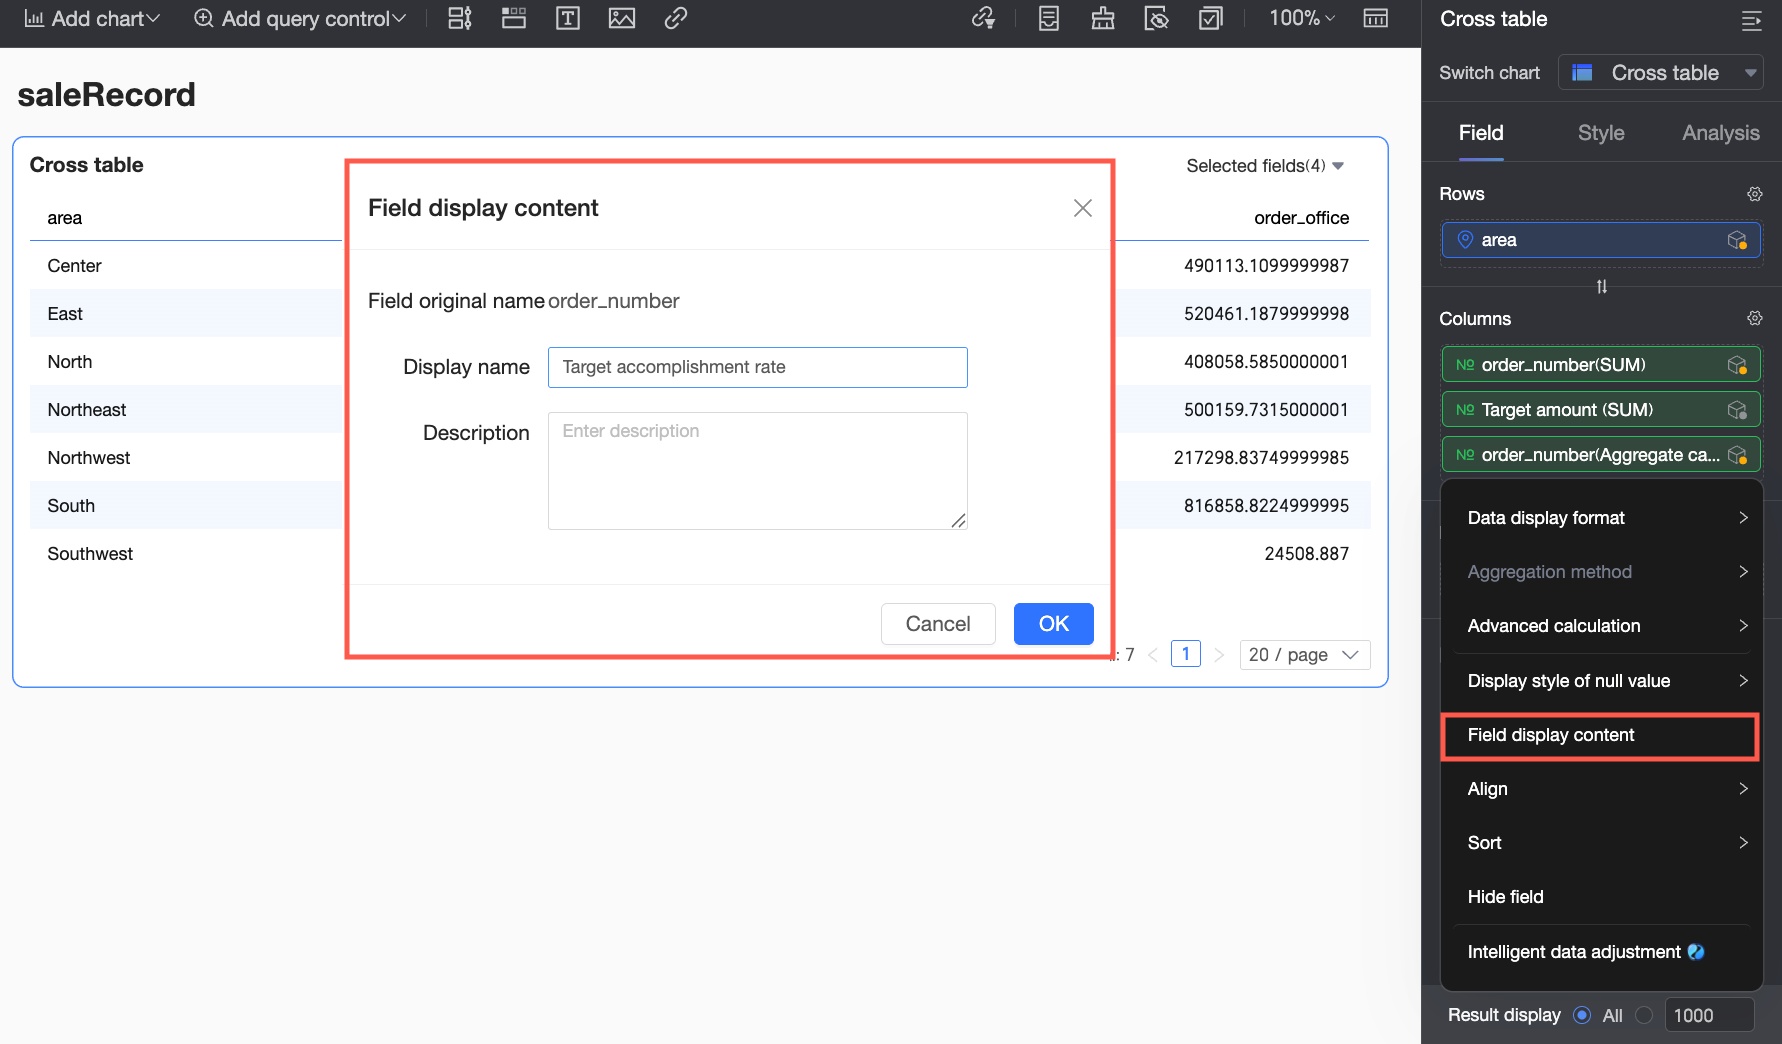The height and width of the screenshot is (1044, 1782).
Task: Select the Target amount (SUM) column field
Action: (1601, 410)
